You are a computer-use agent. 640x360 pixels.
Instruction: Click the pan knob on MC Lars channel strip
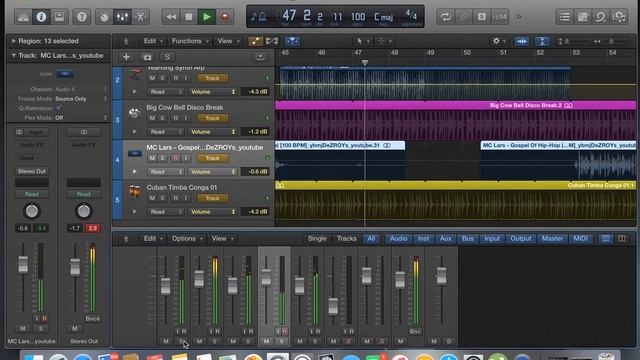32,211
